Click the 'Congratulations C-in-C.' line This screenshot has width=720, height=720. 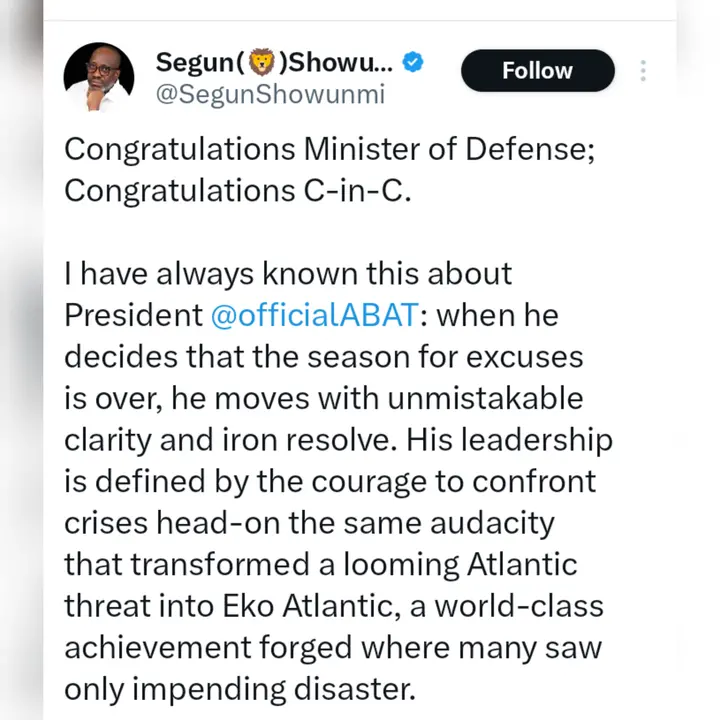coord(238,191)
